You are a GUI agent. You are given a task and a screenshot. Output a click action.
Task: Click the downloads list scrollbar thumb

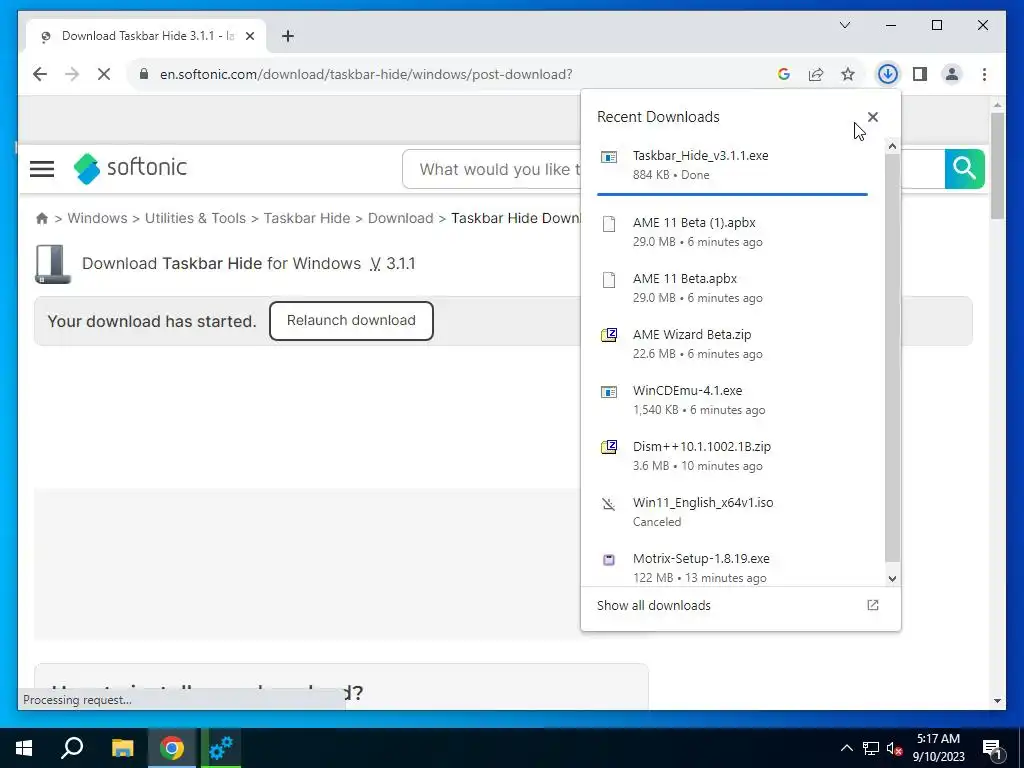[892, 358]
